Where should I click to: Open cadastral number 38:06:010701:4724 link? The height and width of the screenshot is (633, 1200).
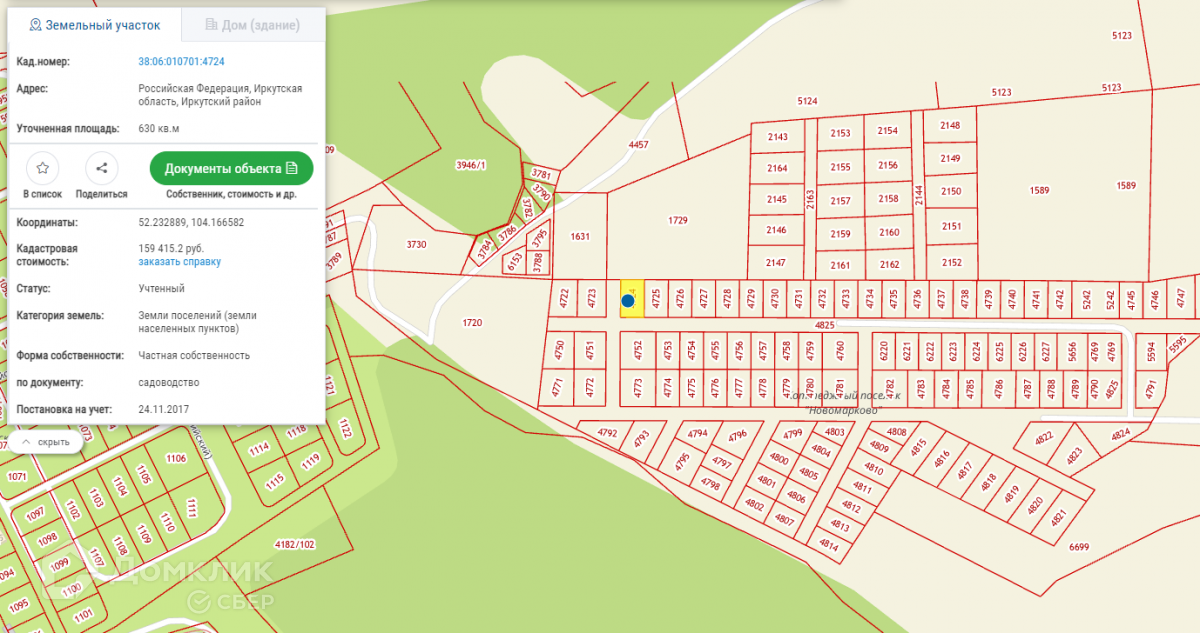pos(181,62)
